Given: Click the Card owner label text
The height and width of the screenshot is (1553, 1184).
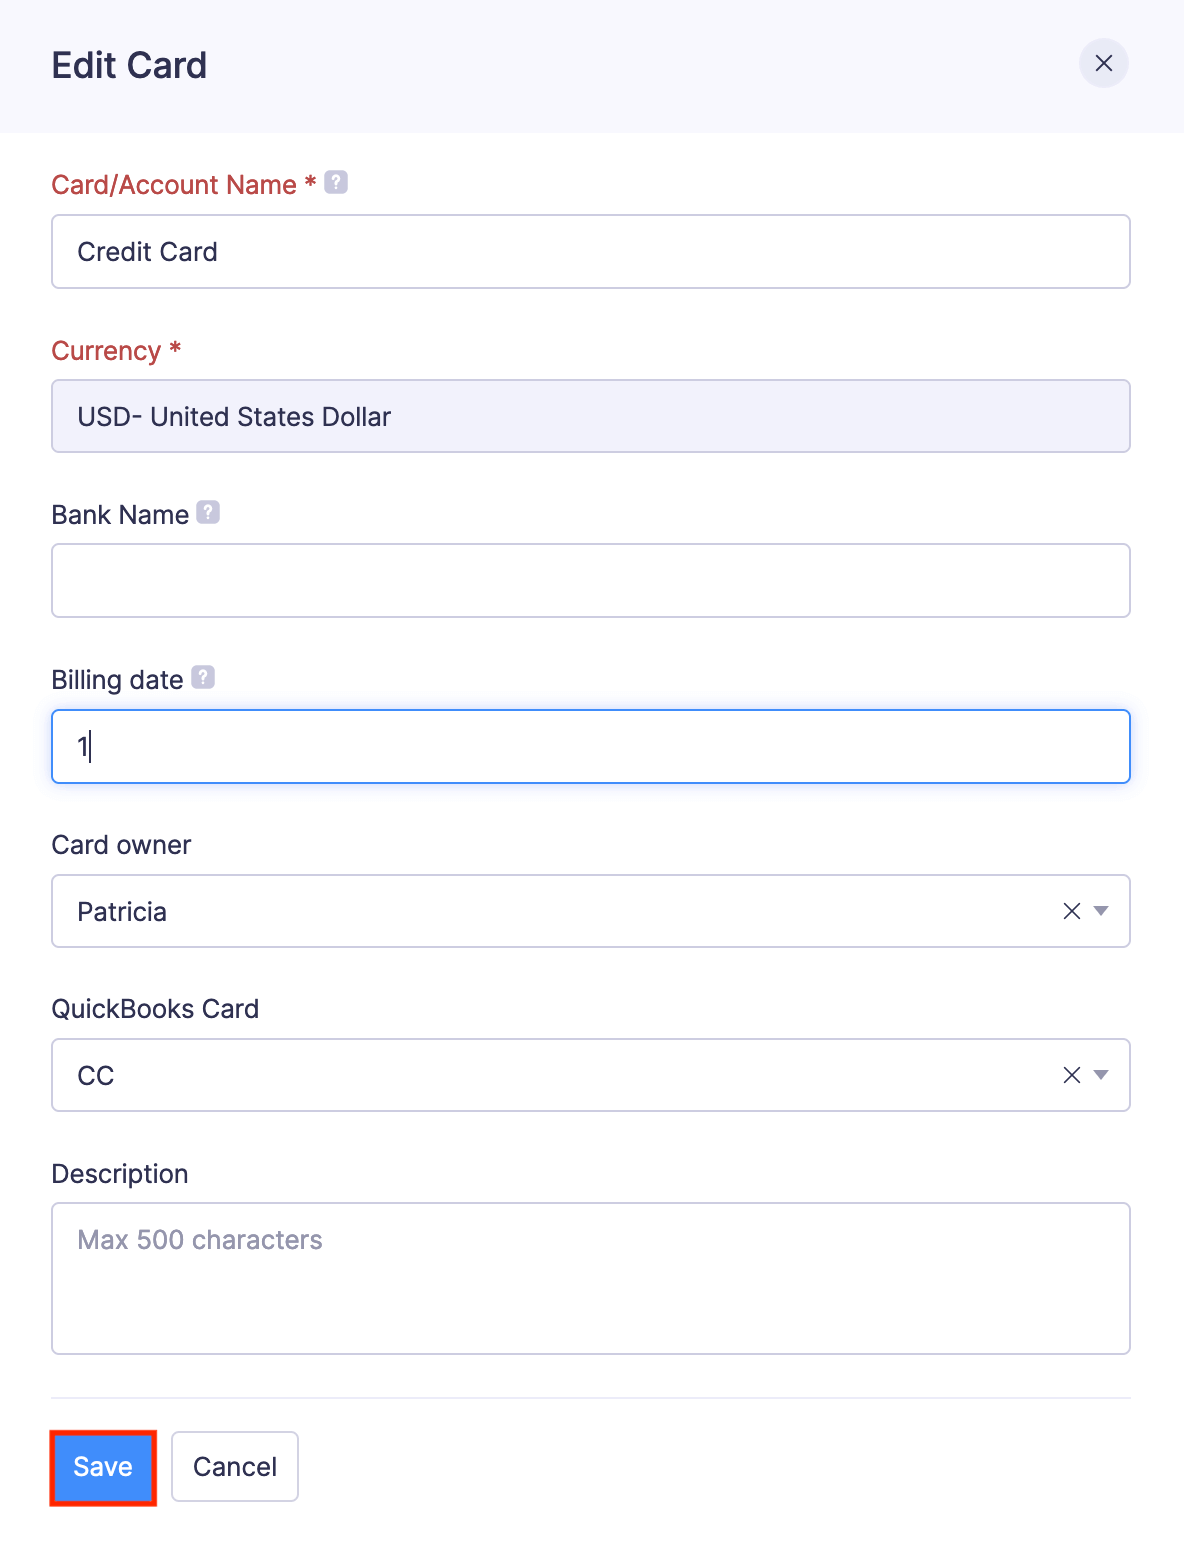Looking at the screenshot, I should coord(121,845).
